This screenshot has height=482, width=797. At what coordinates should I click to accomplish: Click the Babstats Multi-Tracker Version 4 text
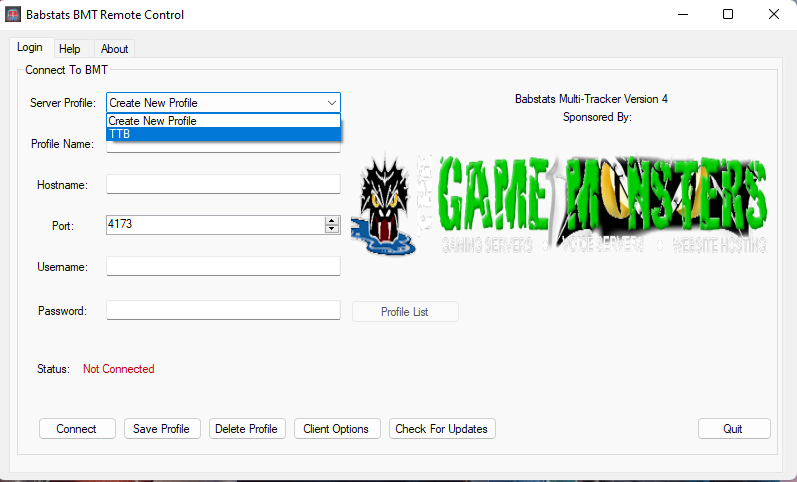[591, 99]
